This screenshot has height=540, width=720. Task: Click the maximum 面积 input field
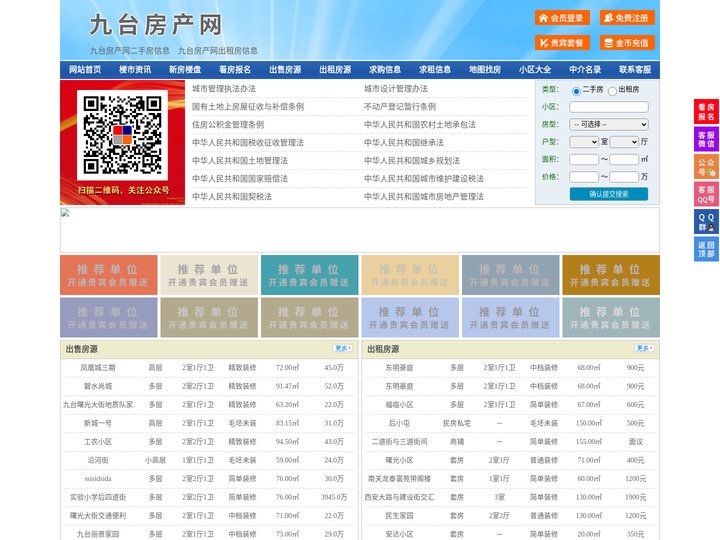(x=624, y=159)
